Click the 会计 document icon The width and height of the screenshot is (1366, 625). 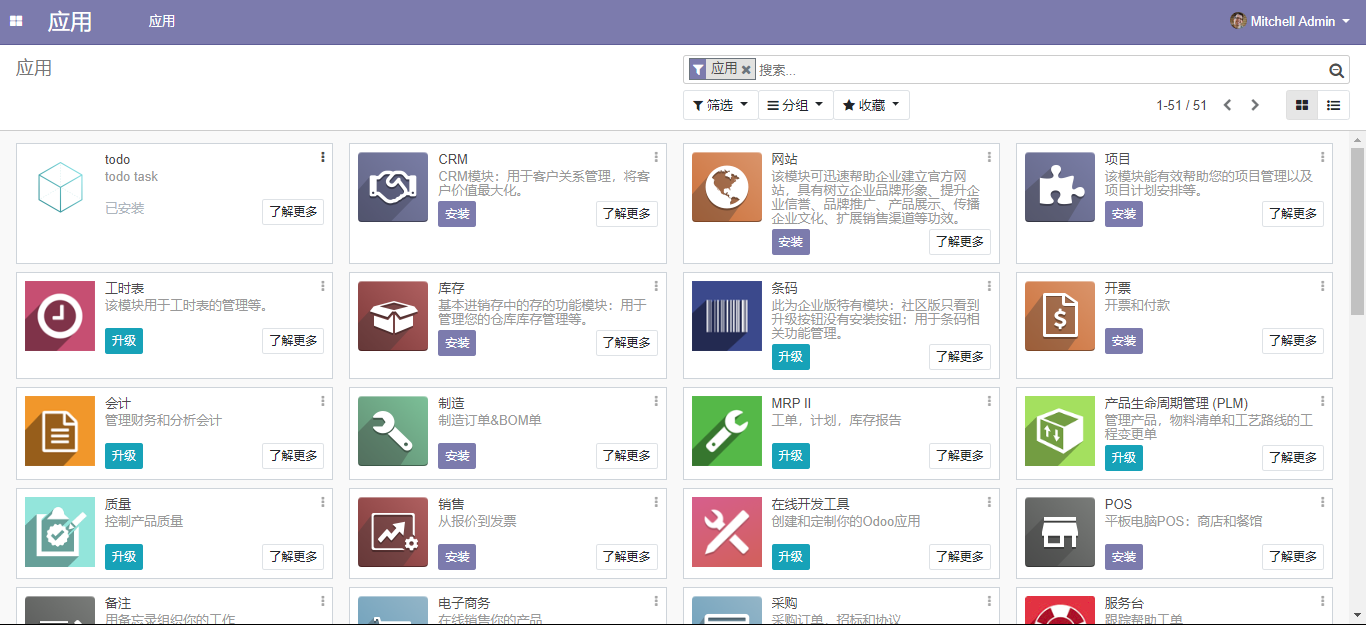60,431
